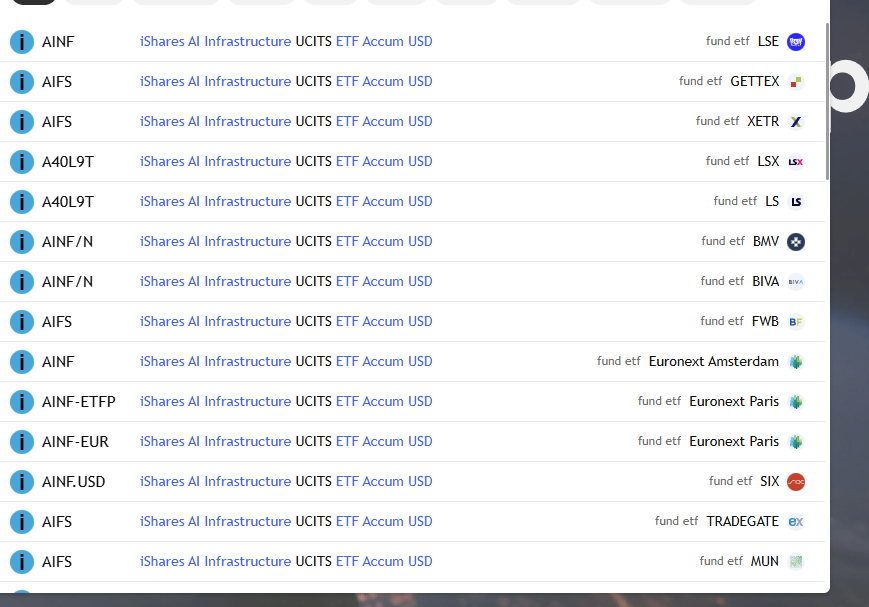Screen dimensions: 869x607
Task: Click the info icon in the TRADEGATE row
Action: 22,522
